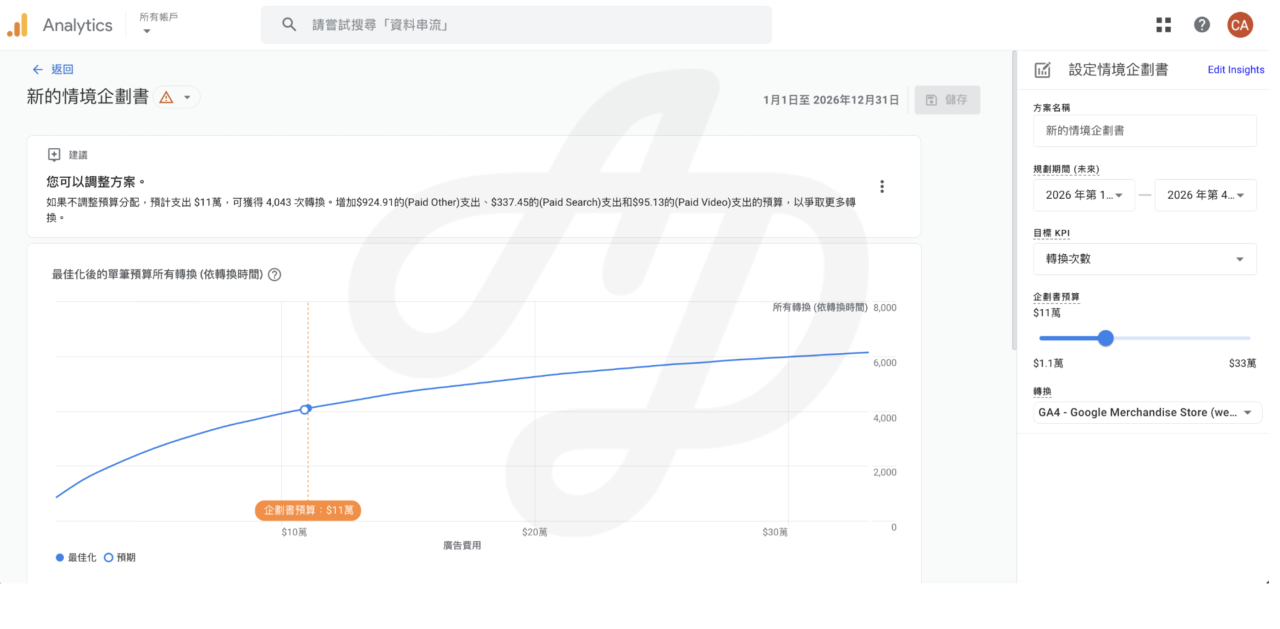Click the Google Analytics logo
1280x629 pixels.
18,25
